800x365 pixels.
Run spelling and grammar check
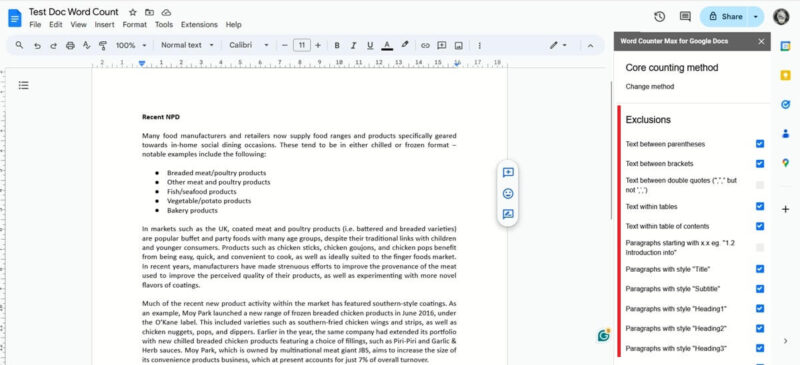(86, 45)
